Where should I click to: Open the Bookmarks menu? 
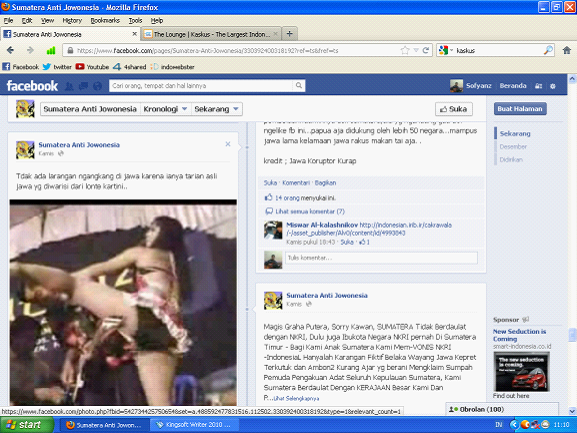105,21
